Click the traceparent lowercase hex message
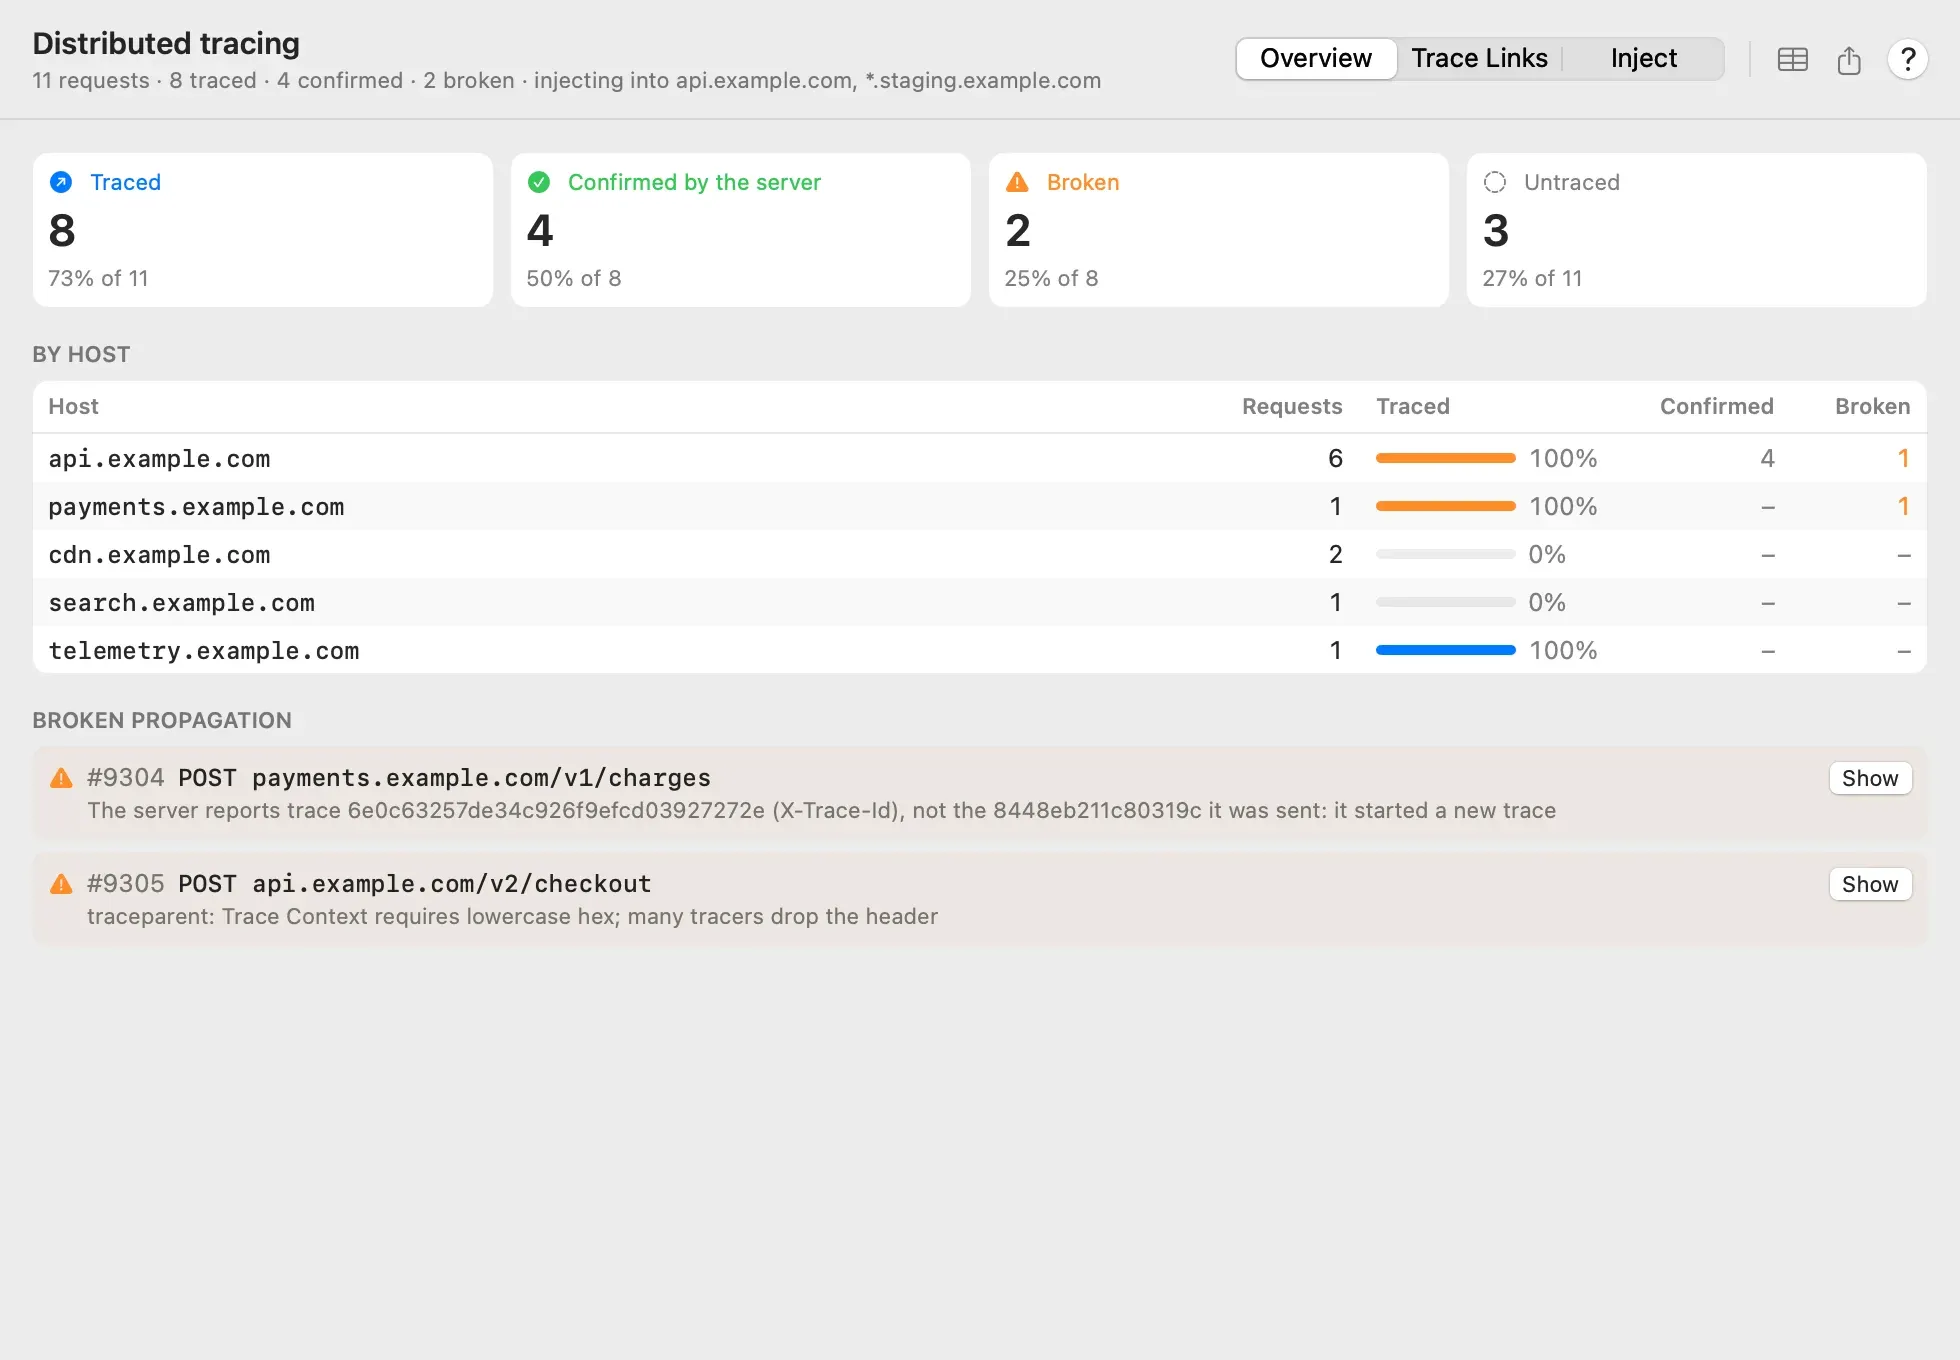This screenshot has height=1360, width=1960. pyautogui.click(x=512, y=916)
